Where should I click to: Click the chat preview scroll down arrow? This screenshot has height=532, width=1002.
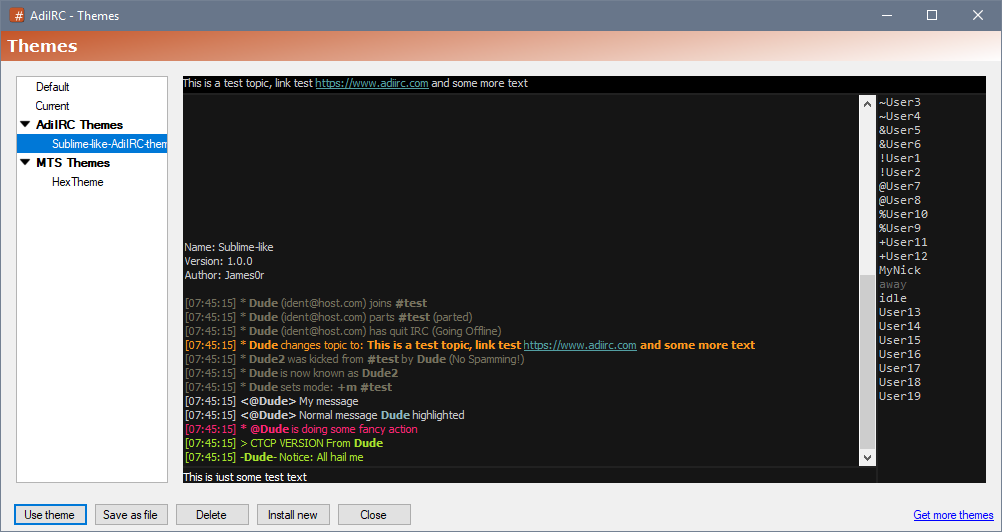tap(867, 457)
